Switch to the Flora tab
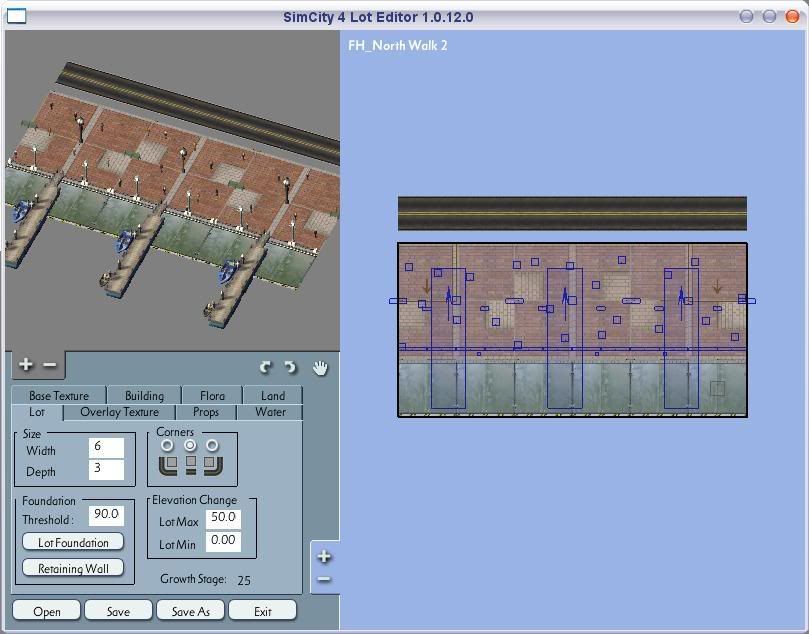The height and width of the screenshot is (634, 809). 212,396
